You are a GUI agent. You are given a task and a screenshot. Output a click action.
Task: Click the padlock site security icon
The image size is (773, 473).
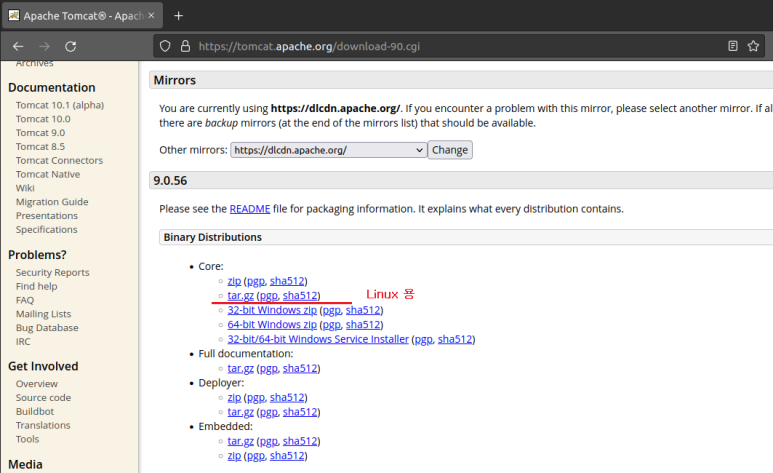[x=185, y=46]
